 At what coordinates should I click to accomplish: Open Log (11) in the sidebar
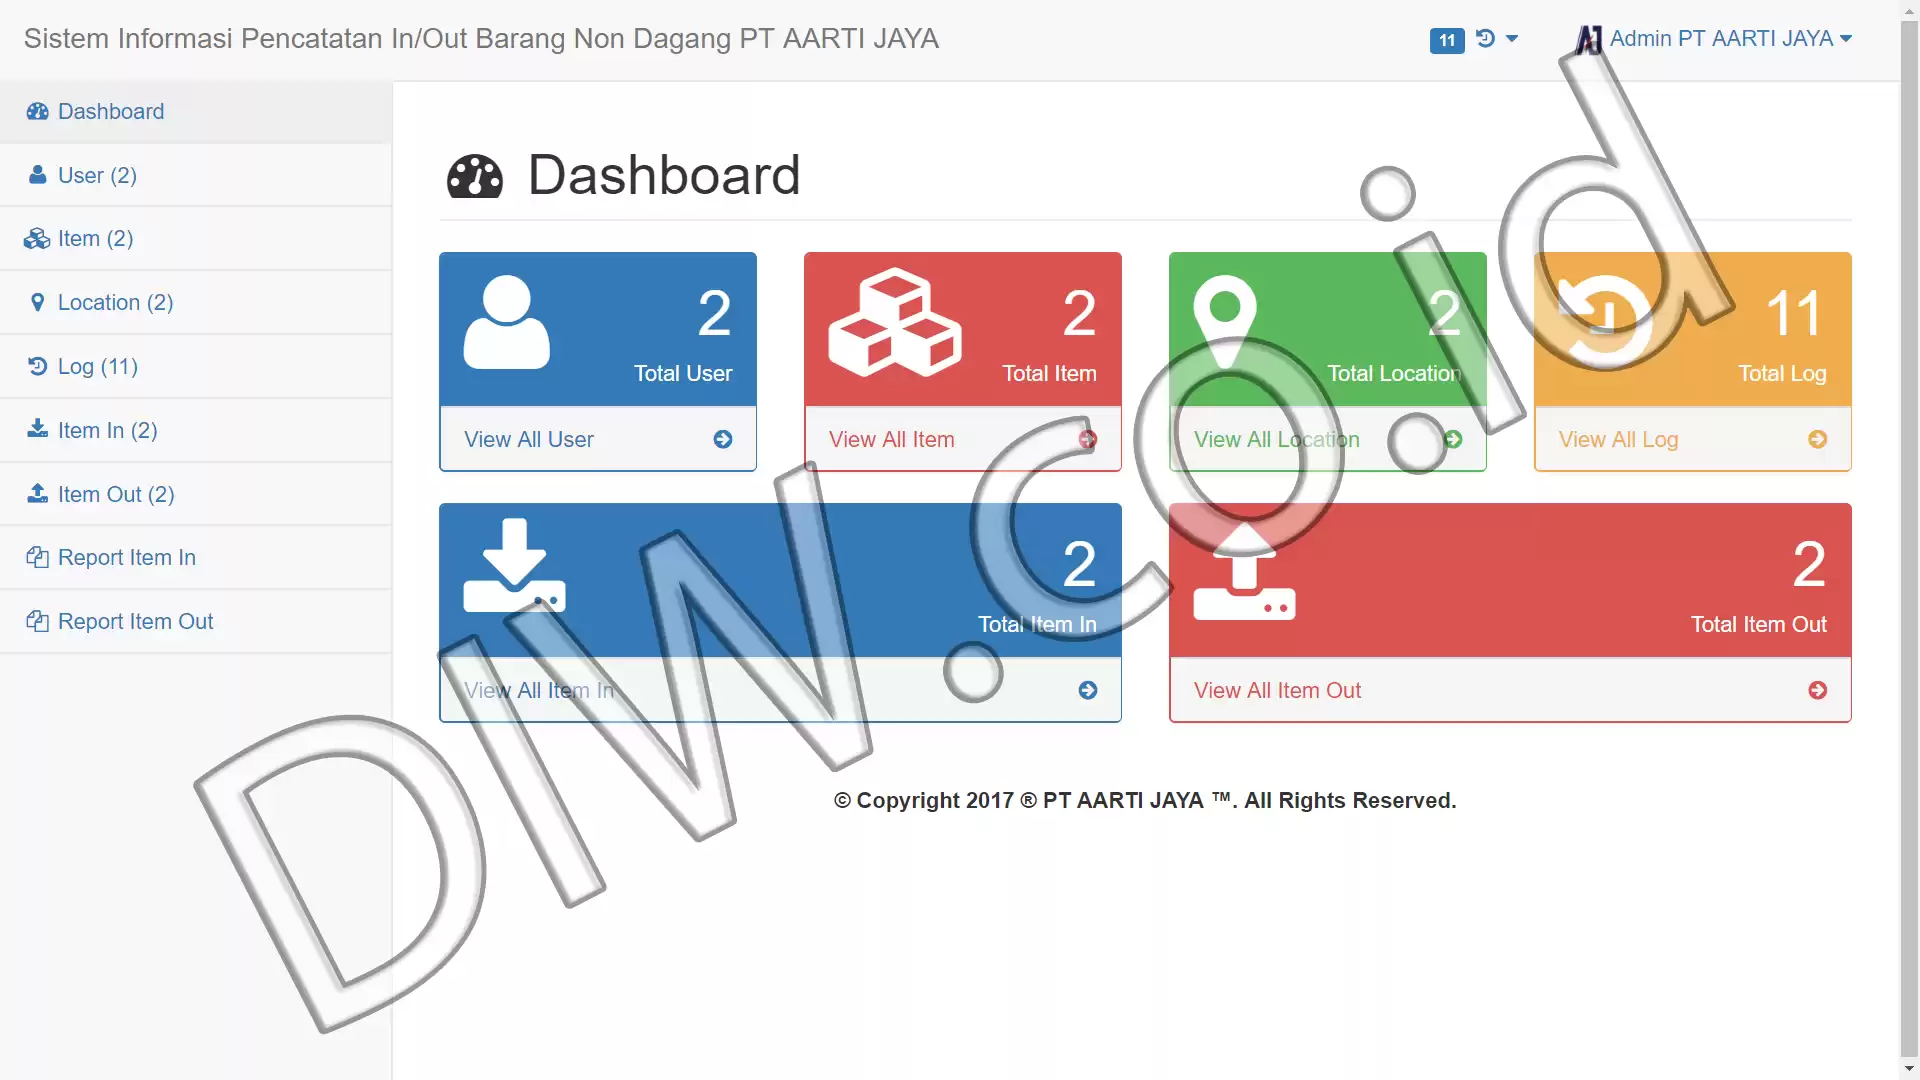195,366
